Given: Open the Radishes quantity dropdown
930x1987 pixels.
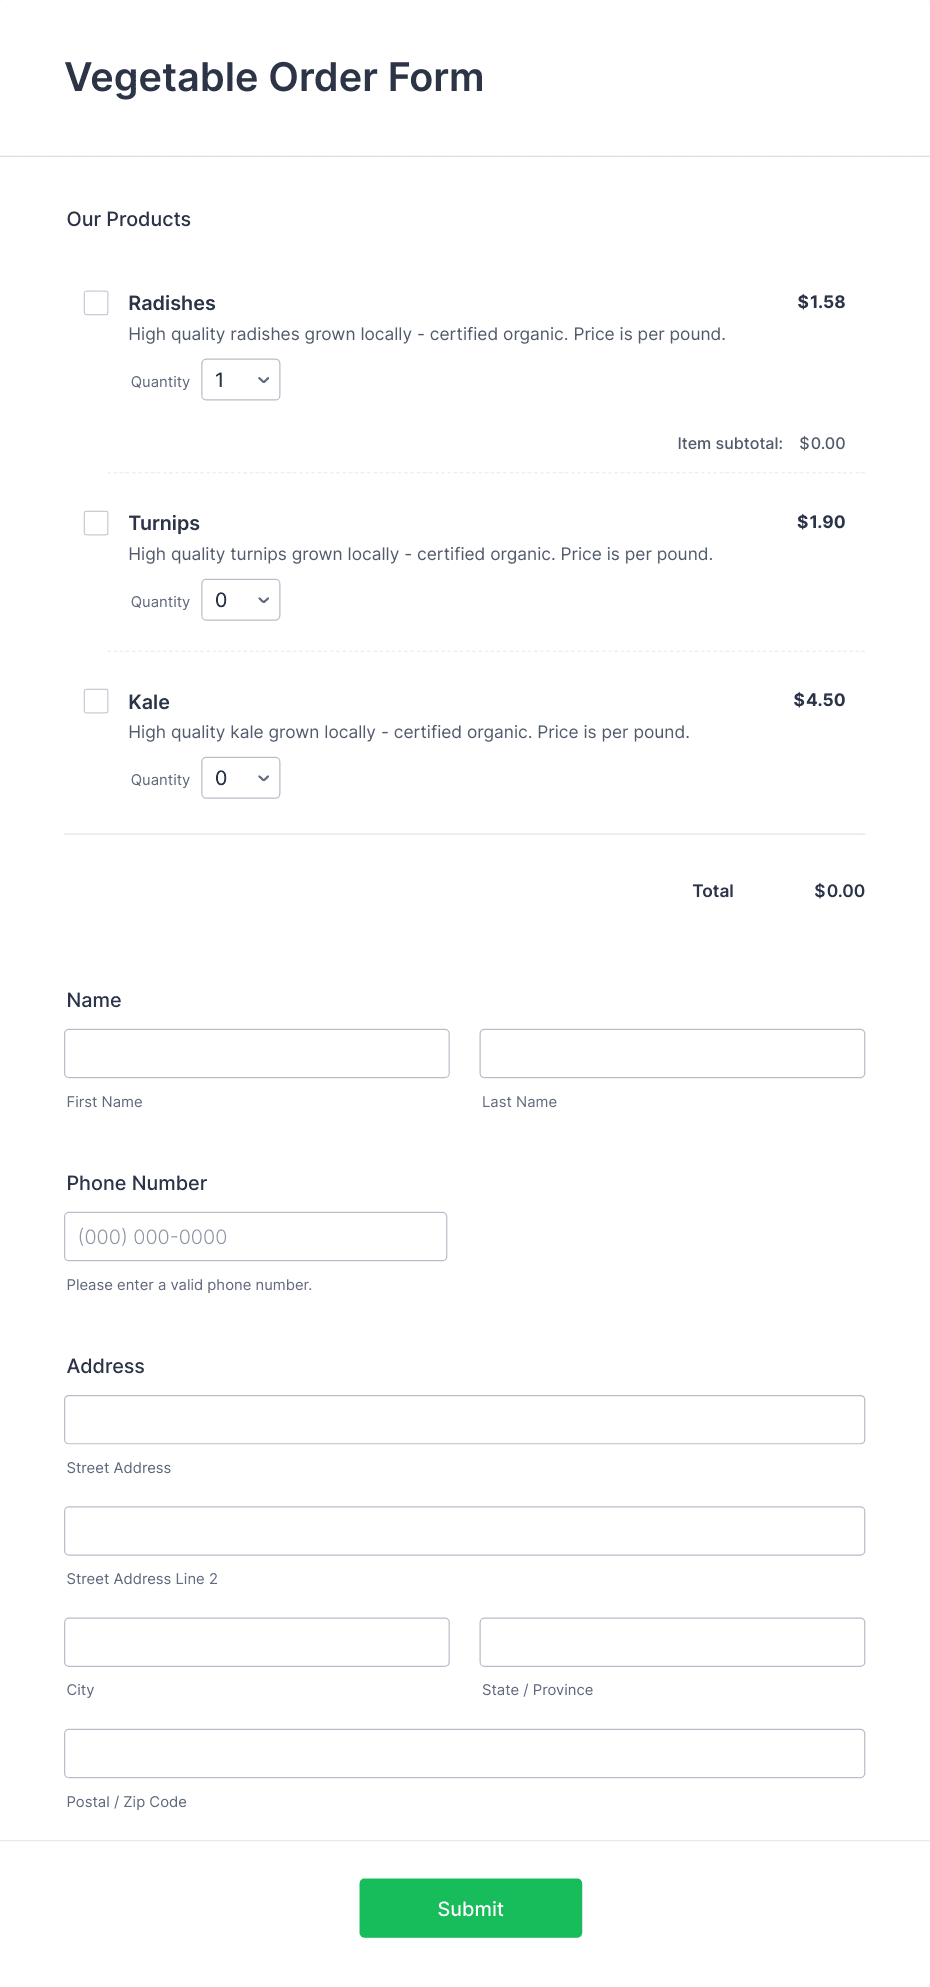Looking at the screenshot, I should tap(240, 380).
